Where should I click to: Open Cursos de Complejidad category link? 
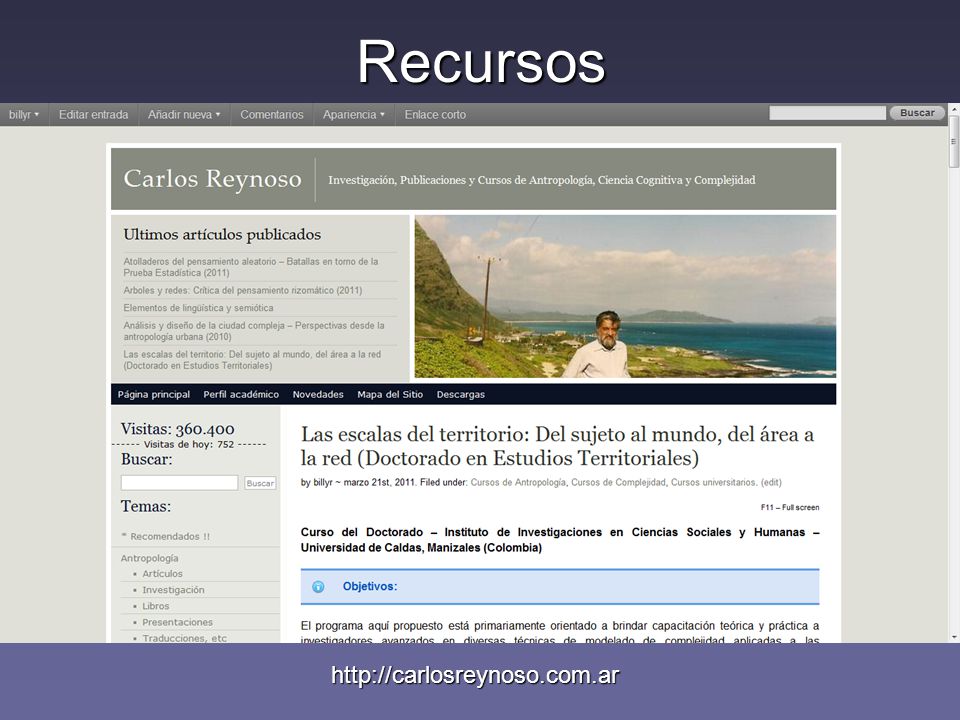coord(618,482)
